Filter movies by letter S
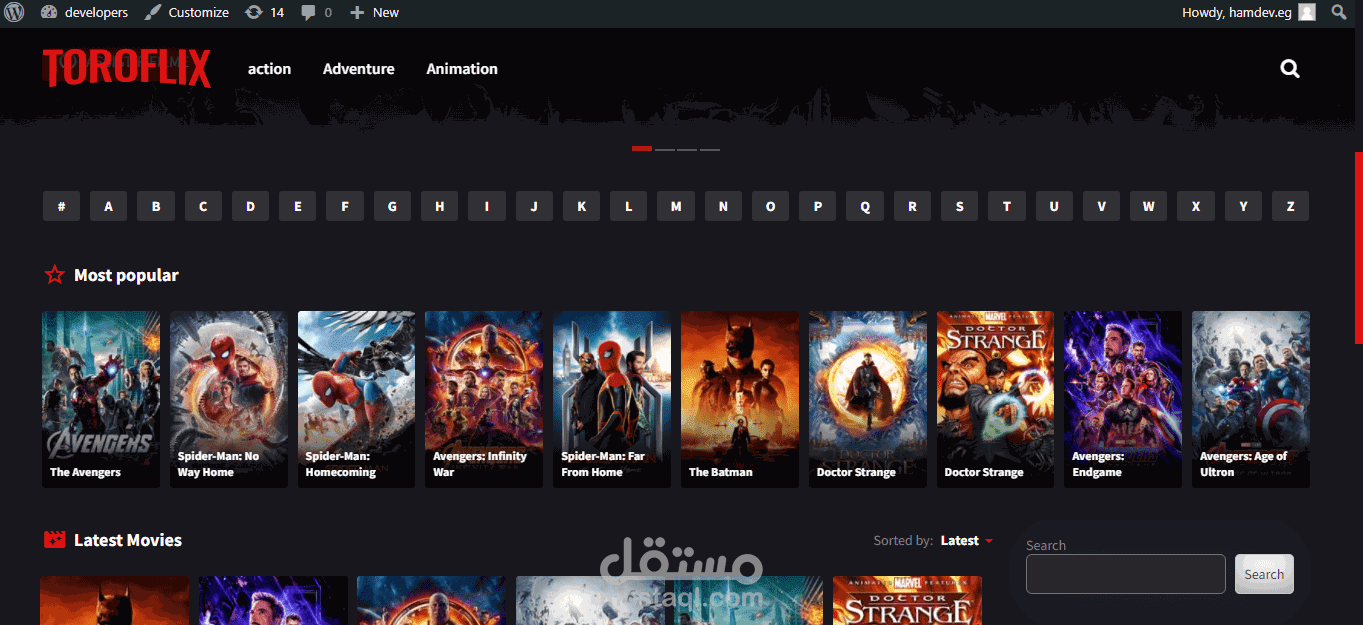1363x625 pixels. pyautogui.click(x=959, y=206)
